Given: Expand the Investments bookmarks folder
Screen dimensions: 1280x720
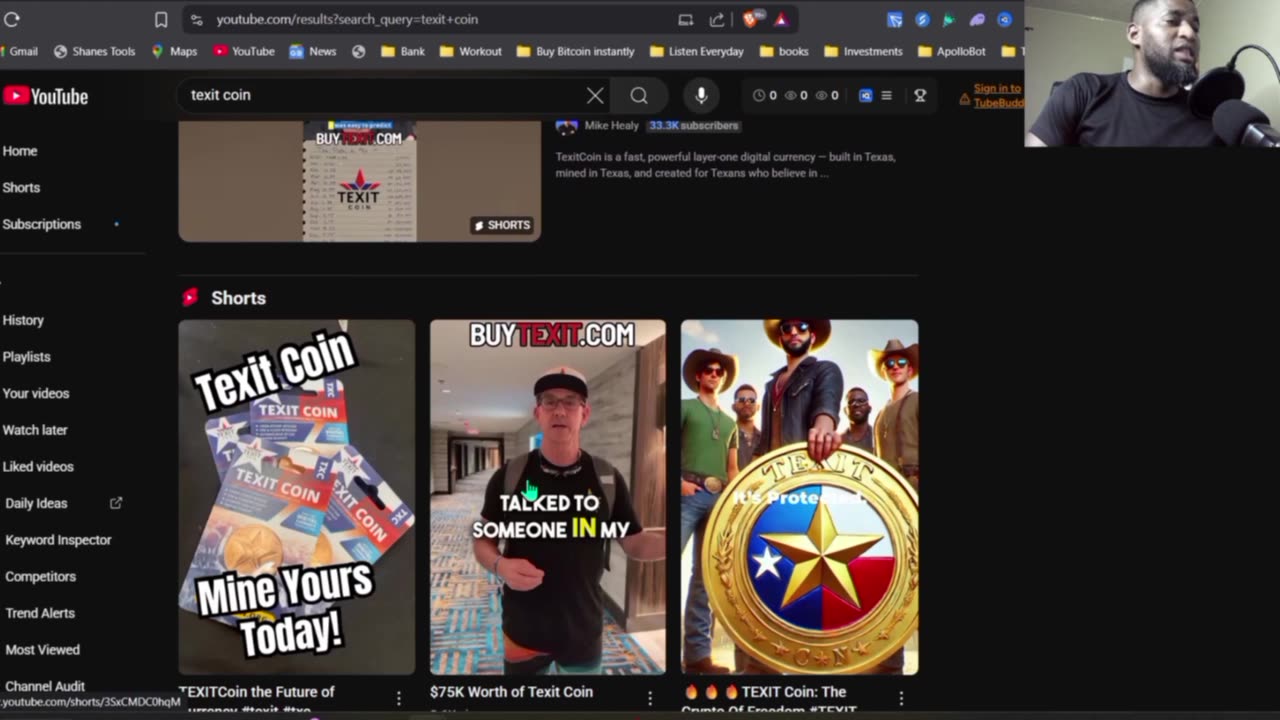Looking at the screenshot, I should pyautogui.click(x=863, y=51).
